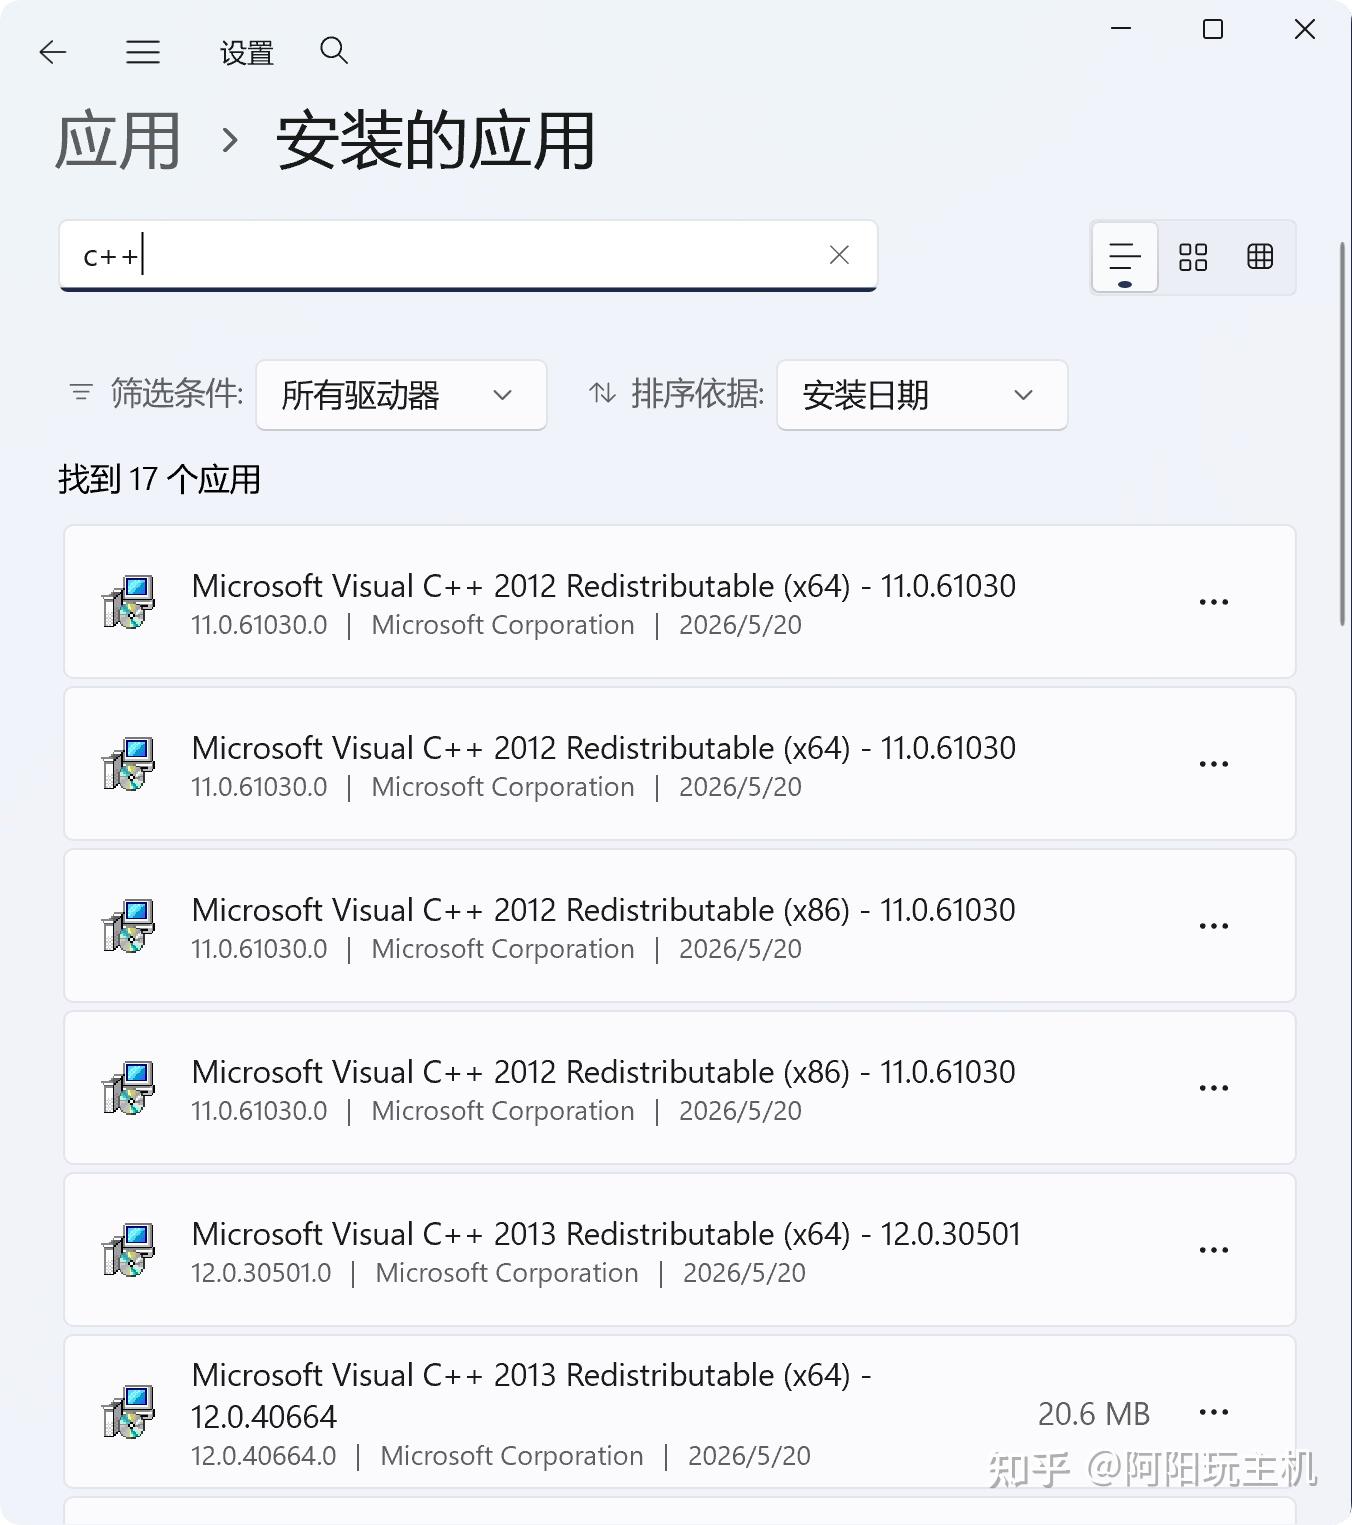Open more options for second 2012 (x64) entry
The image size is (1352, 1525).
(1213, 764)
